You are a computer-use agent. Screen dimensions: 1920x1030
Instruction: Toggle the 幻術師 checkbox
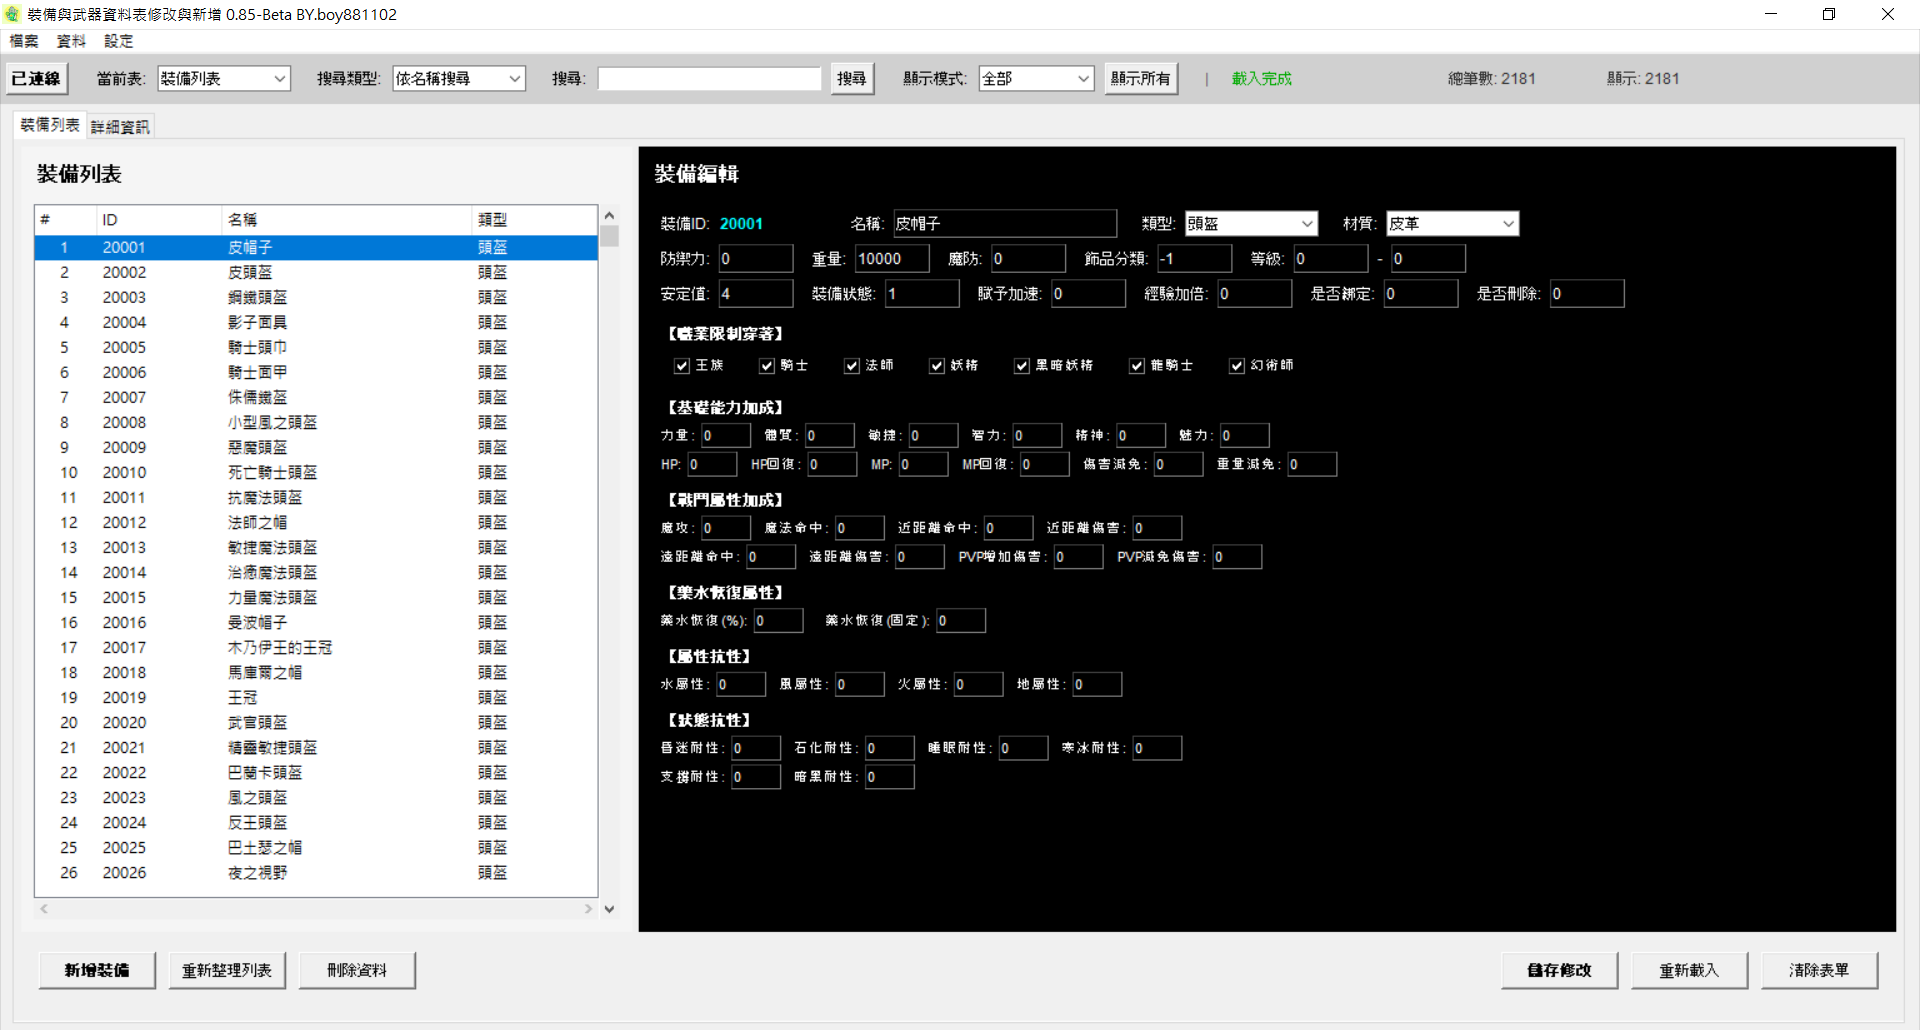1237,366
